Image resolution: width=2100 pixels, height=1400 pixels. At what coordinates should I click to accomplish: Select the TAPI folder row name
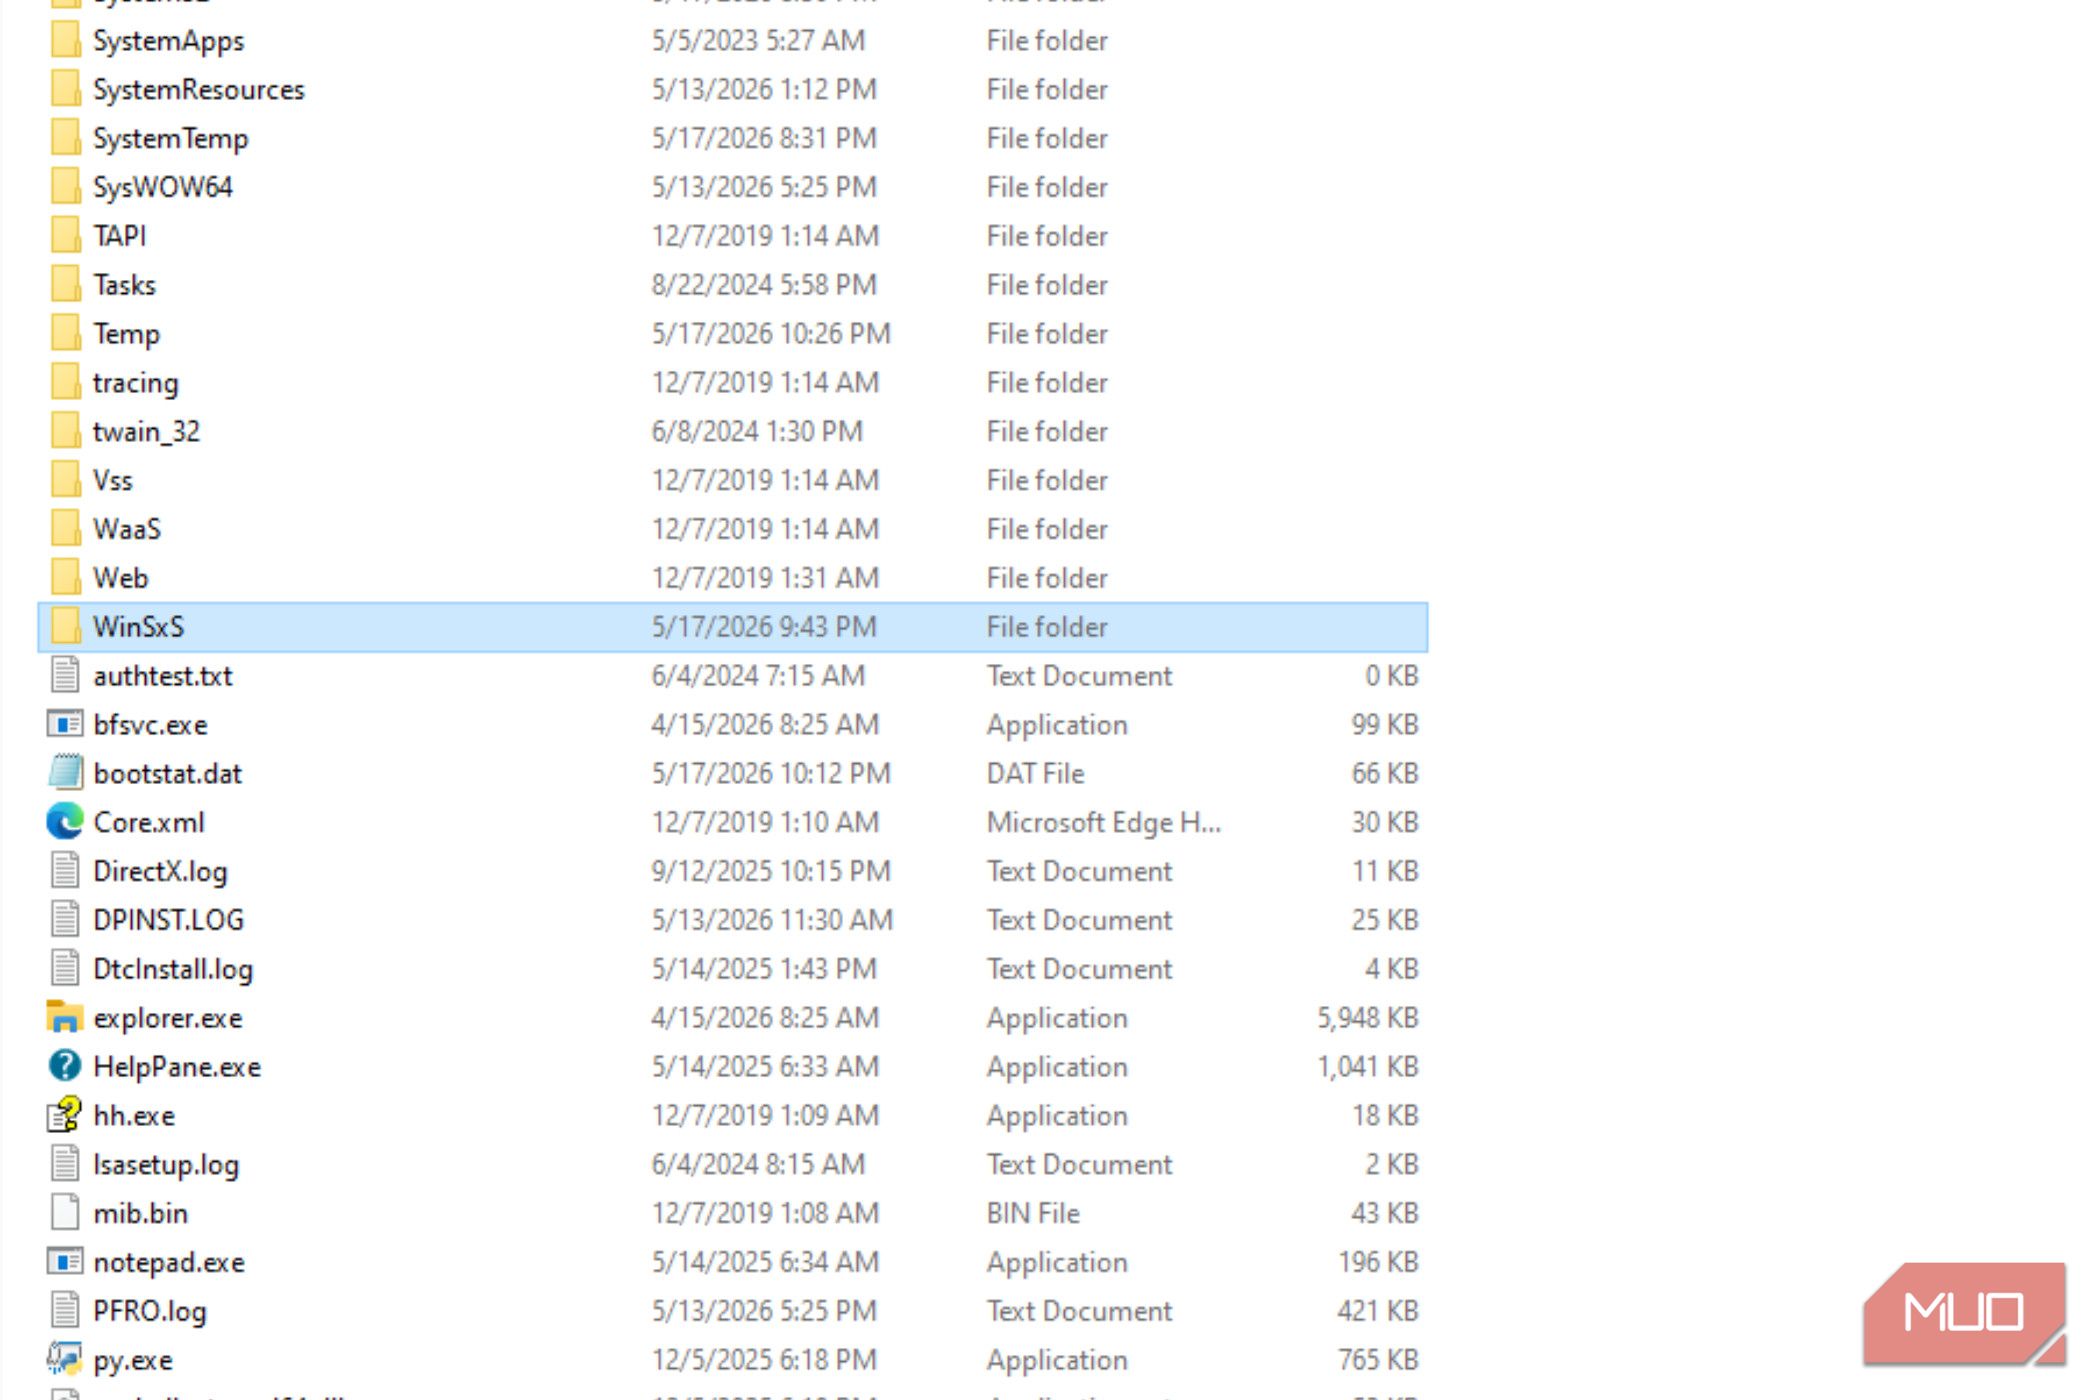[120, 236]
